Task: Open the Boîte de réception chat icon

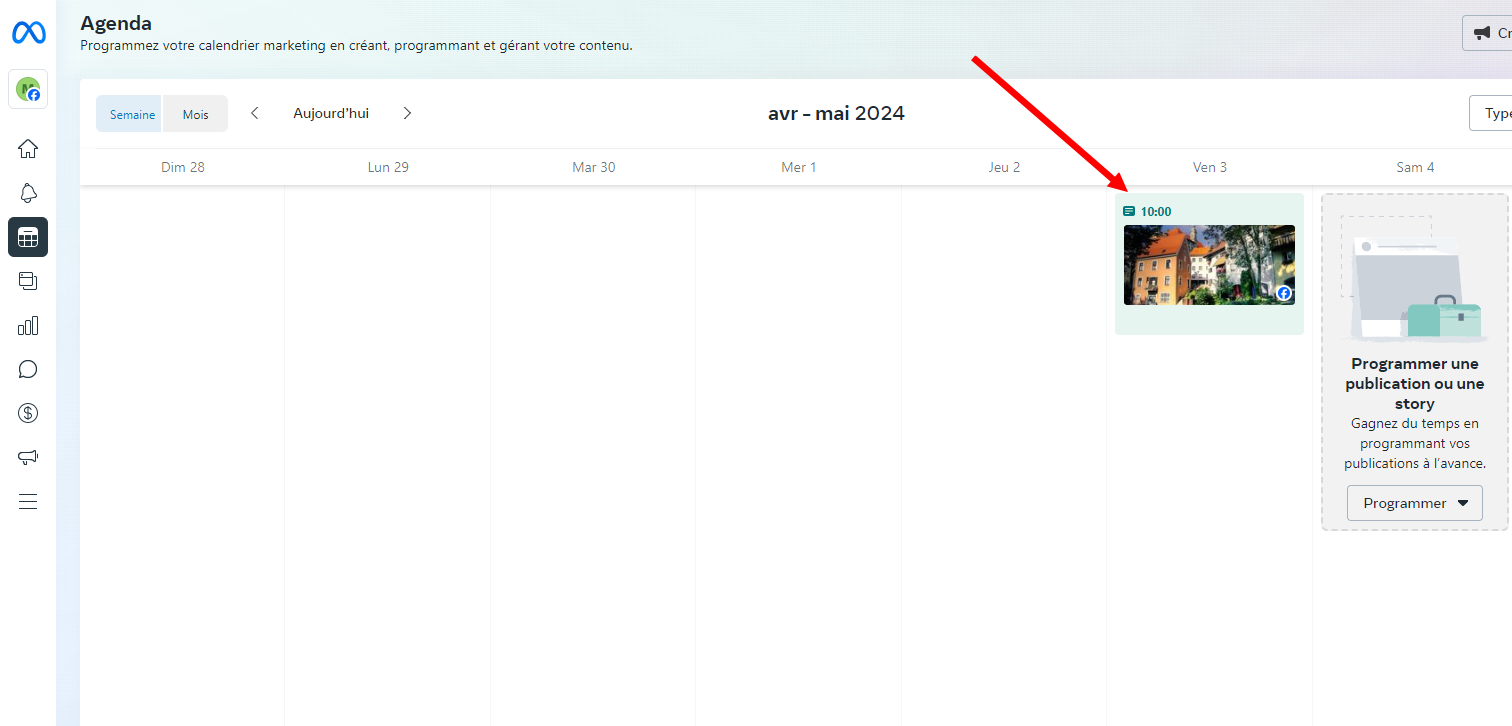Action: point(27,369)
